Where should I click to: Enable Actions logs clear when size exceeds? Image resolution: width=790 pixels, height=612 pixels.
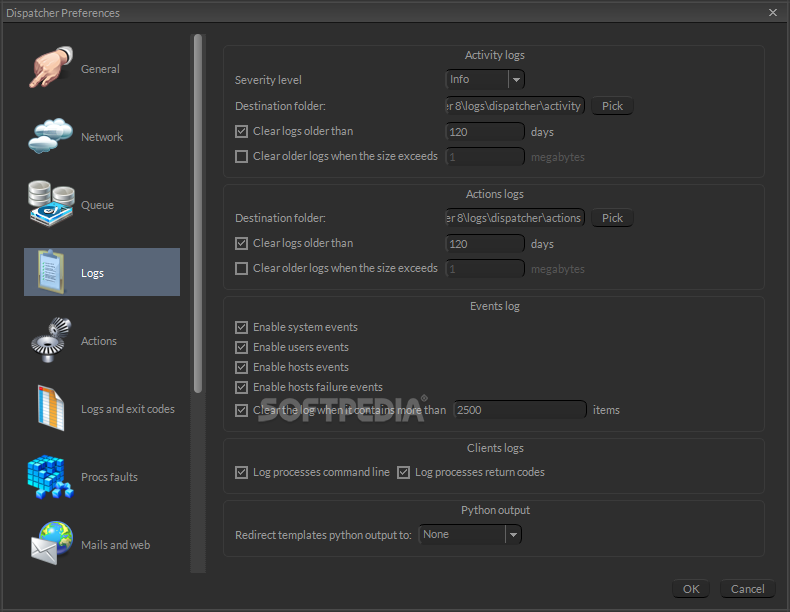point(241,268)
